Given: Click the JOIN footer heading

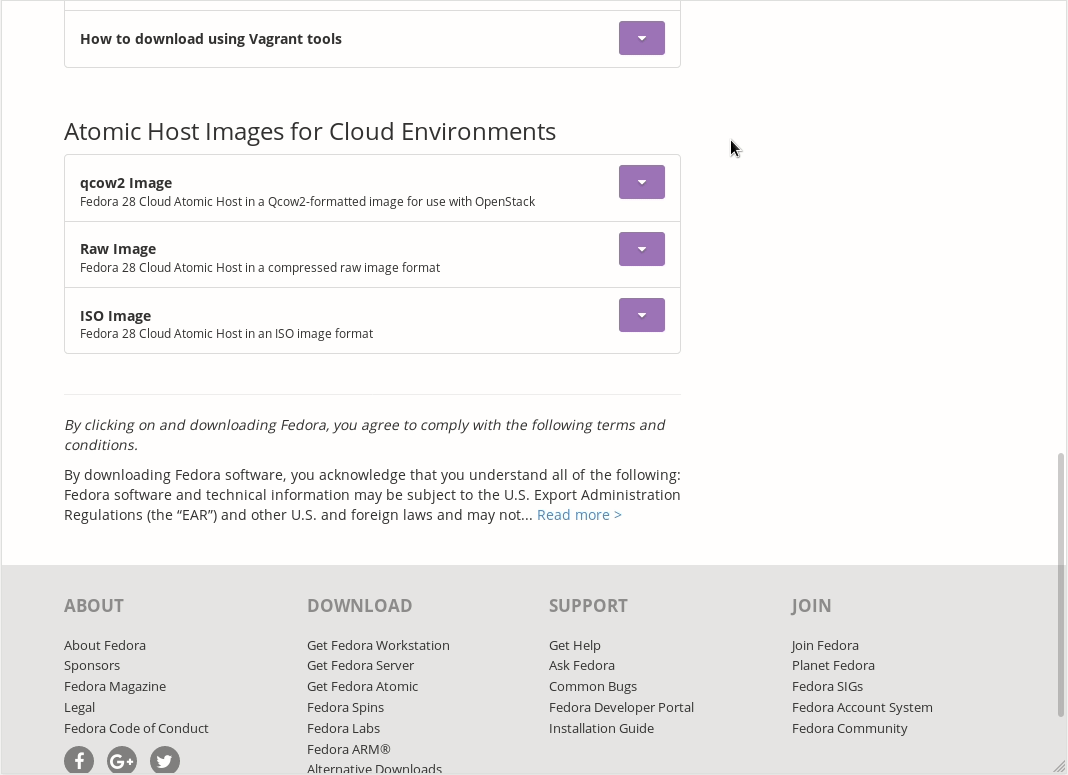Looking at the screenshot, I should tap(811, 605).
